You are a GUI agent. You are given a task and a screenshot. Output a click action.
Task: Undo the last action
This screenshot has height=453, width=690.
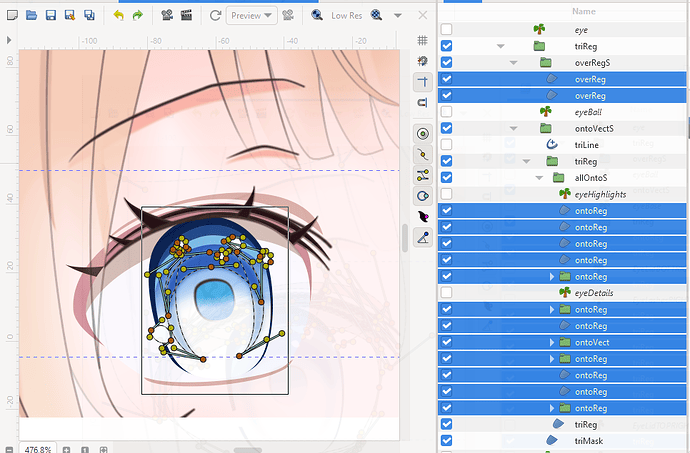(x=118, y=15)
